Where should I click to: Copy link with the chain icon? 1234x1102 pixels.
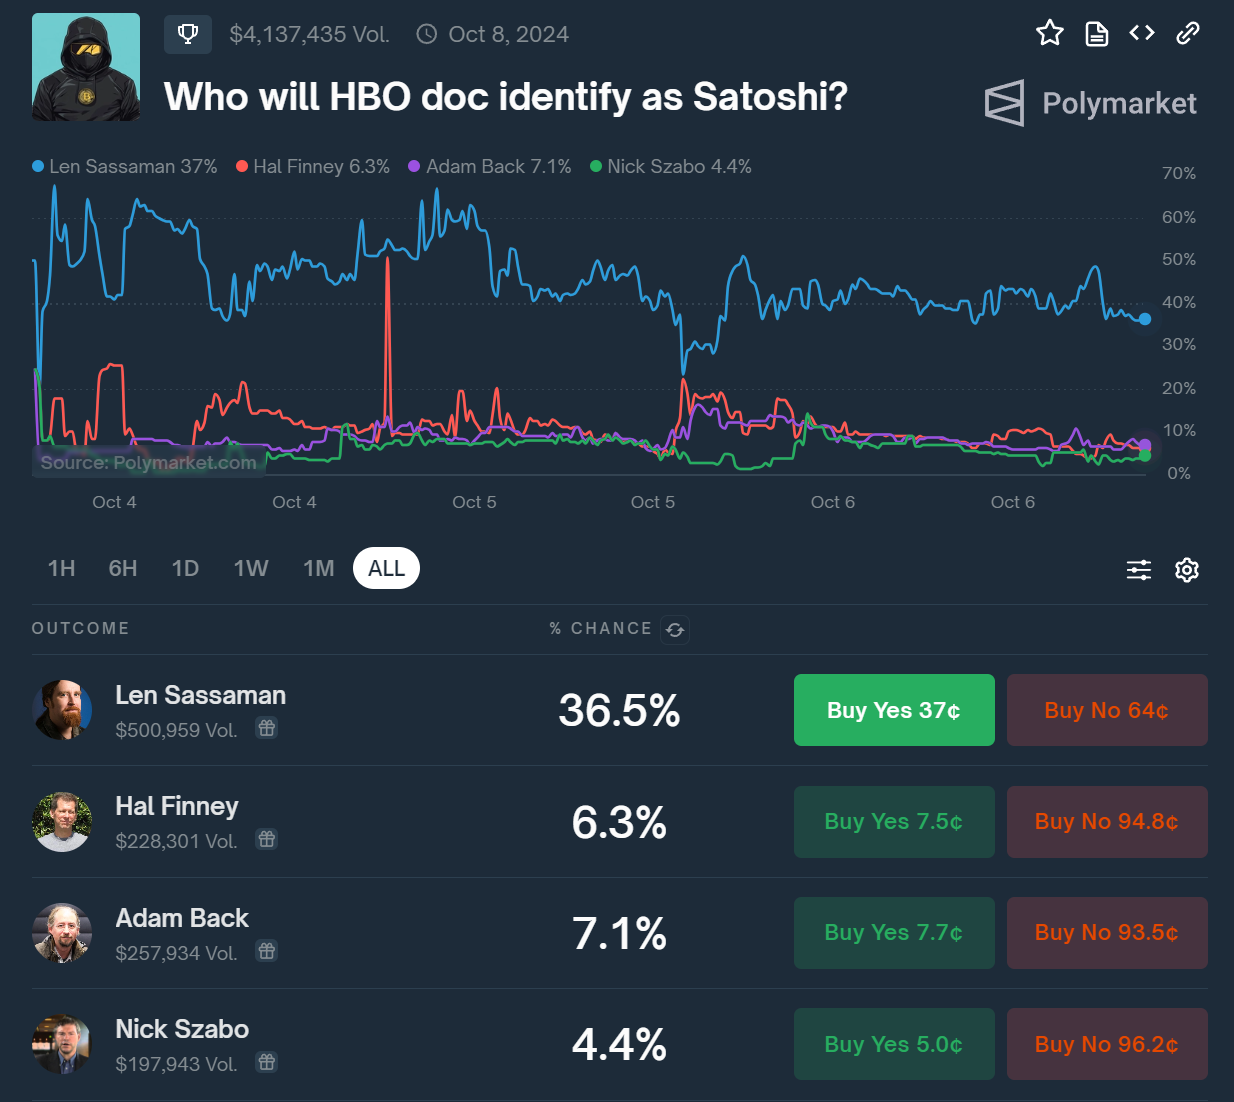(1188, 33)
